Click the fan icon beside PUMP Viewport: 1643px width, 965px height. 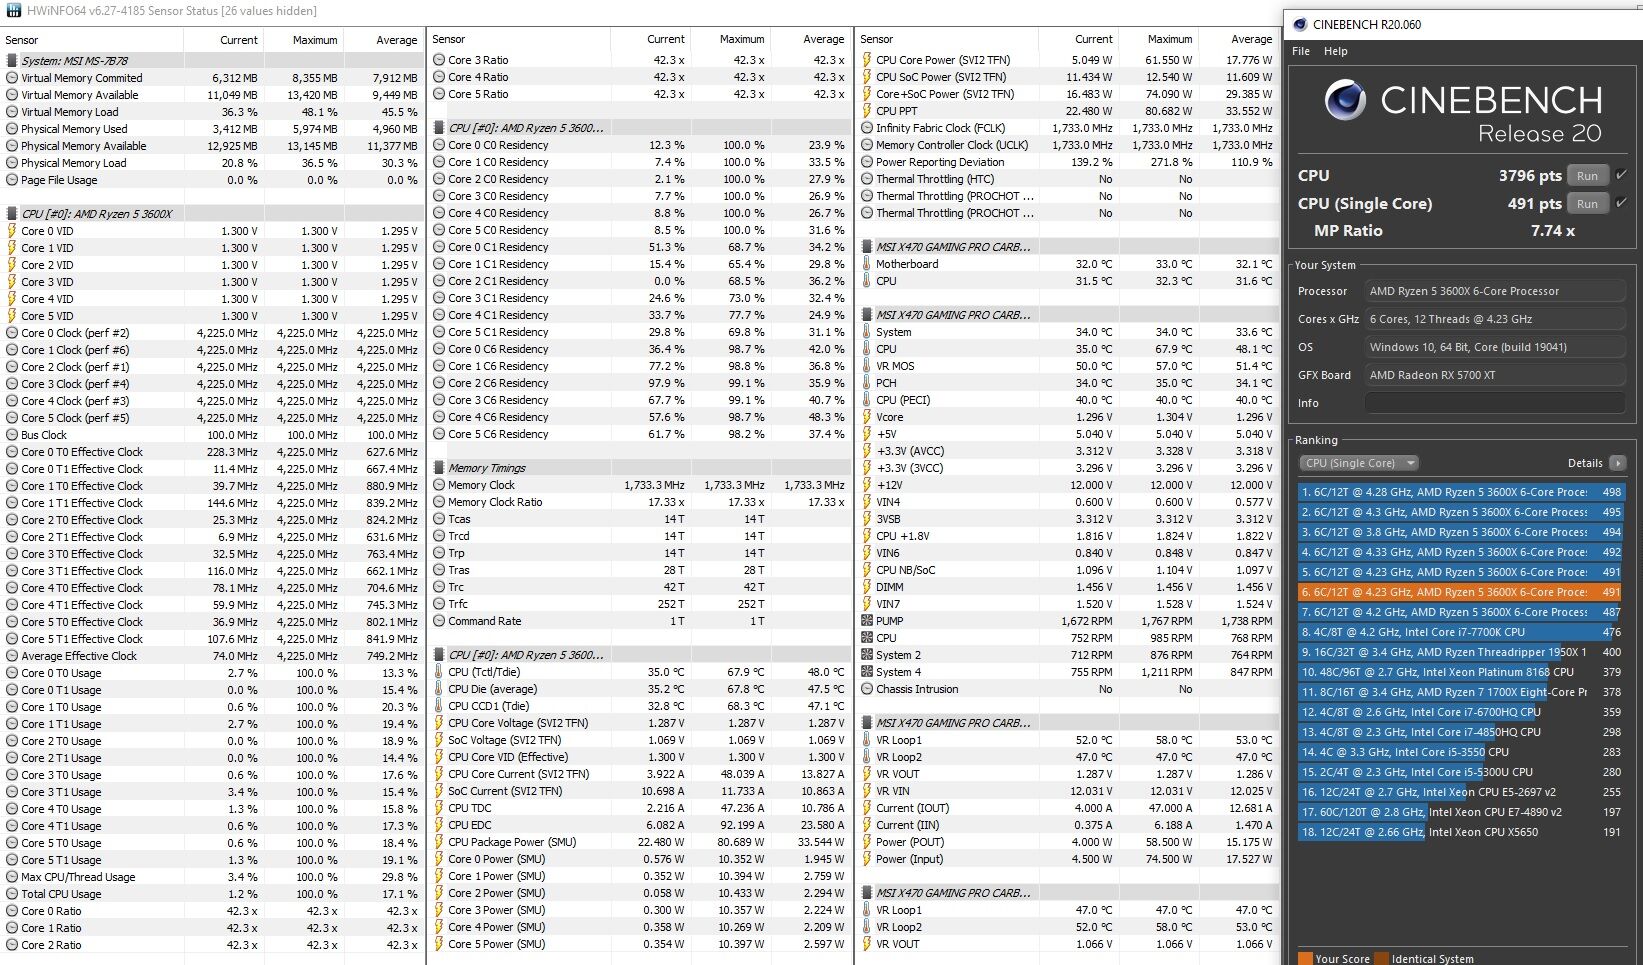pos(867,621)
